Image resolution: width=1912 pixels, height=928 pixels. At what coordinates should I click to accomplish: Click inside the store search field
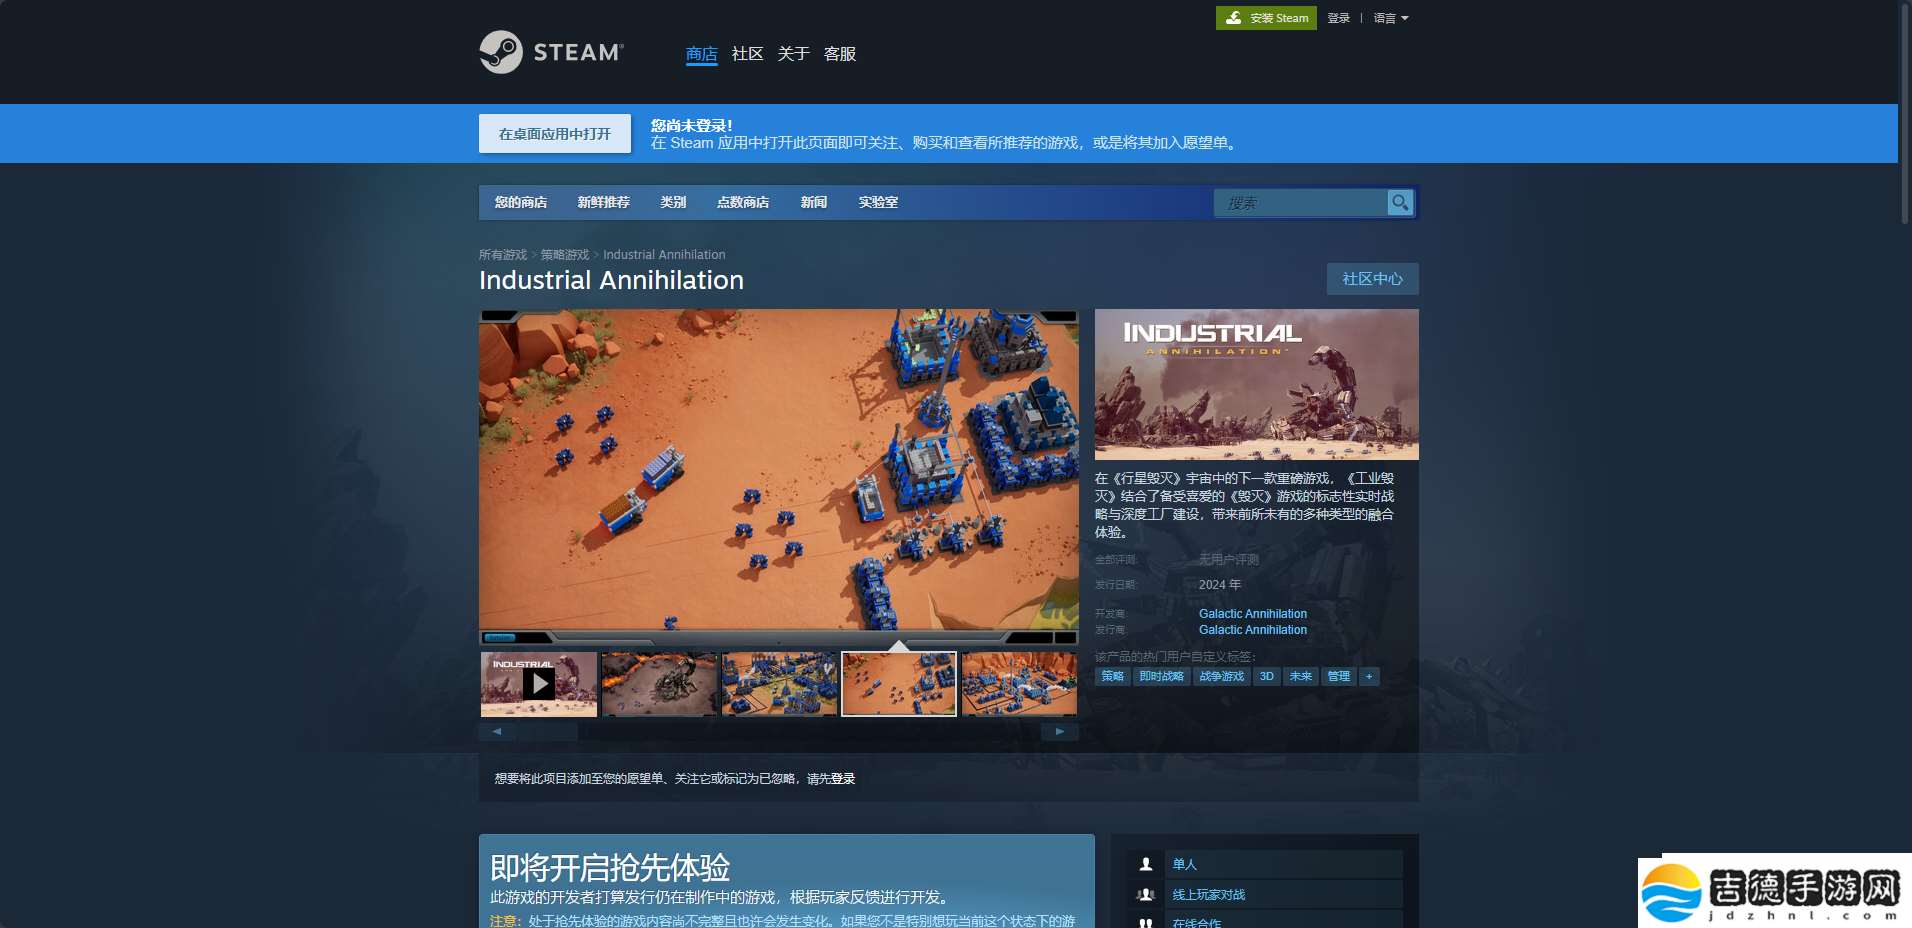pos(1299,203)
